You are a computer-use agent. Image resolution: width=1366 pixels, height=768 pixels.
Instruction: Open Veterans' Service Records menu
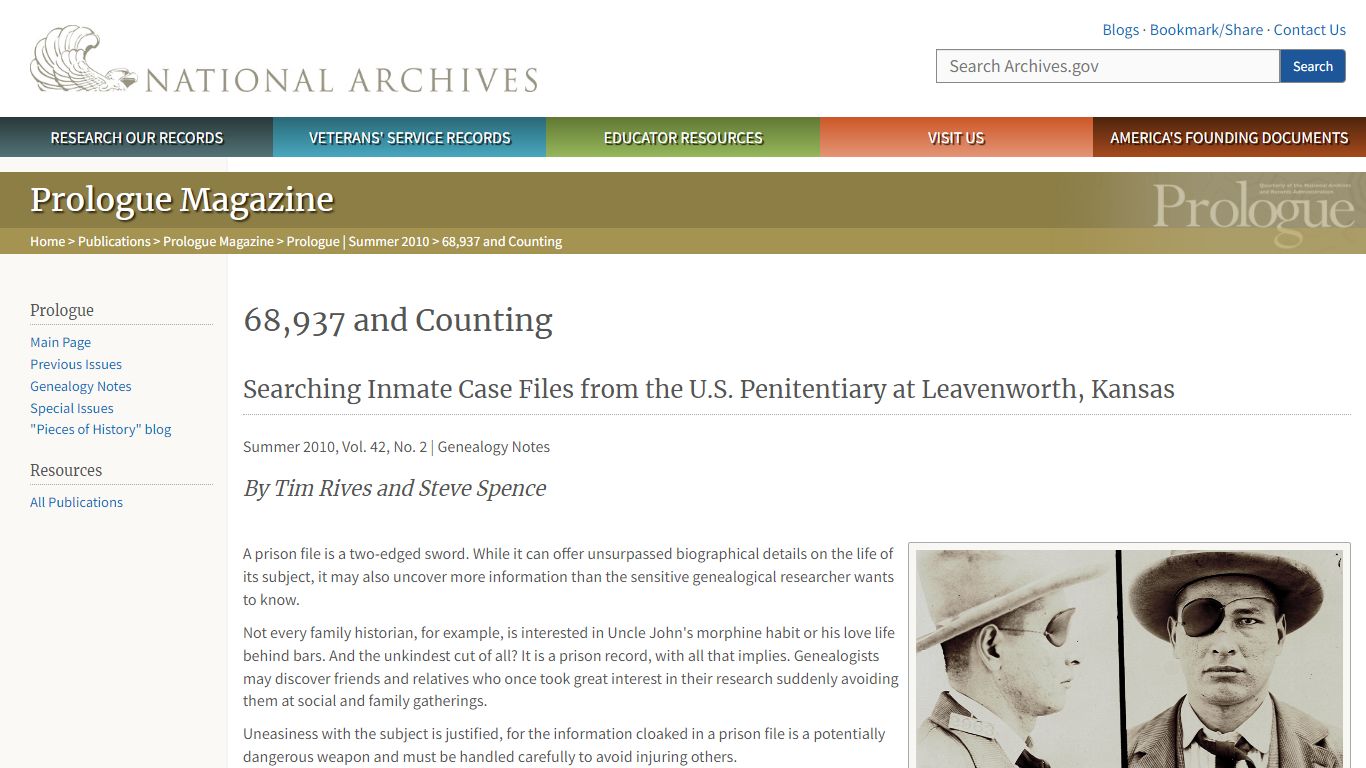point(410,137)
